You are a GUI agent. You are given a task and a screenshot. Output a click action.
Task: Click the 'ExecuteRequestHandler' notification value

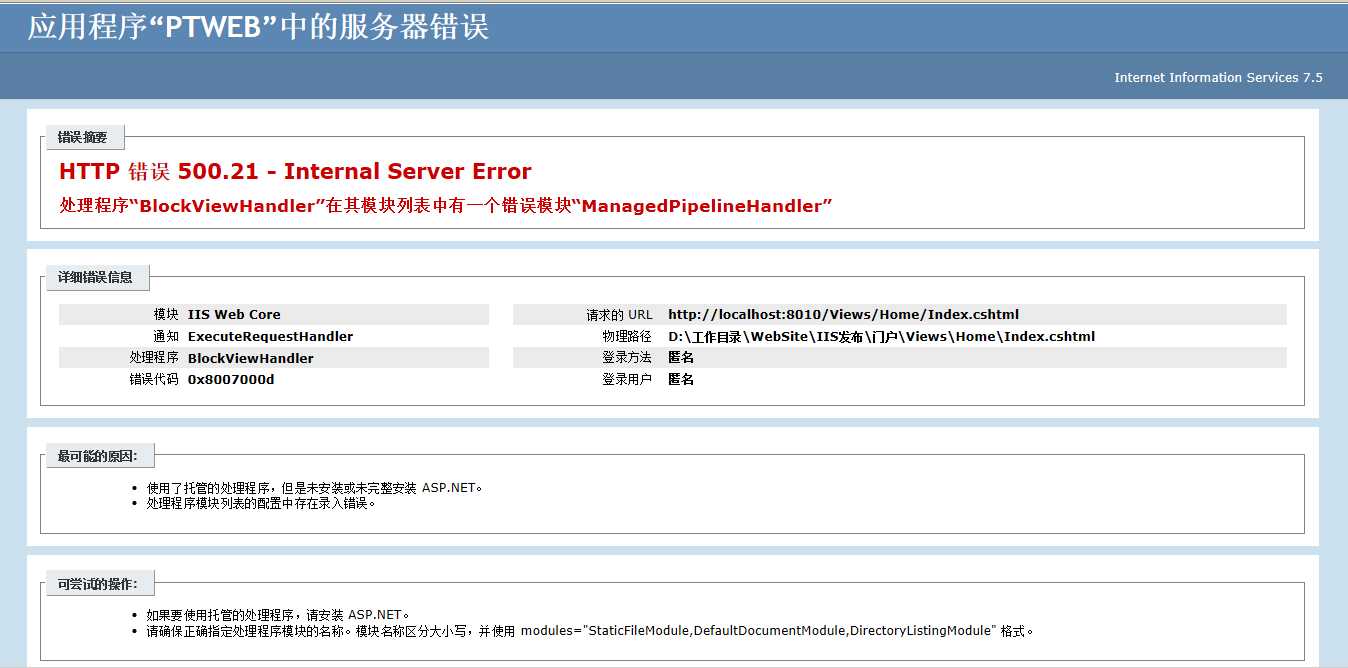pyautogui.click(x=270, y=336)
